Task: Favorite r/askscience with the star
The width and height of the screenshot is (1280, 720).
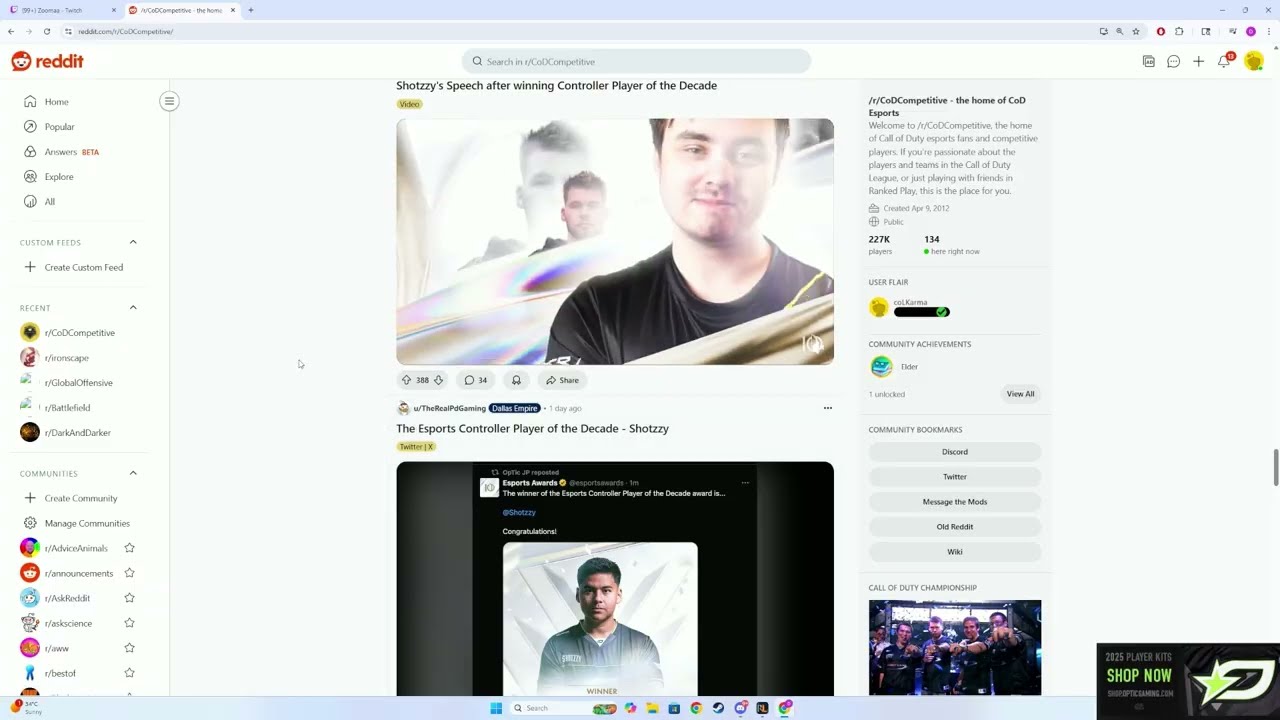Action: pyautogui.click(x=129, y=623)
